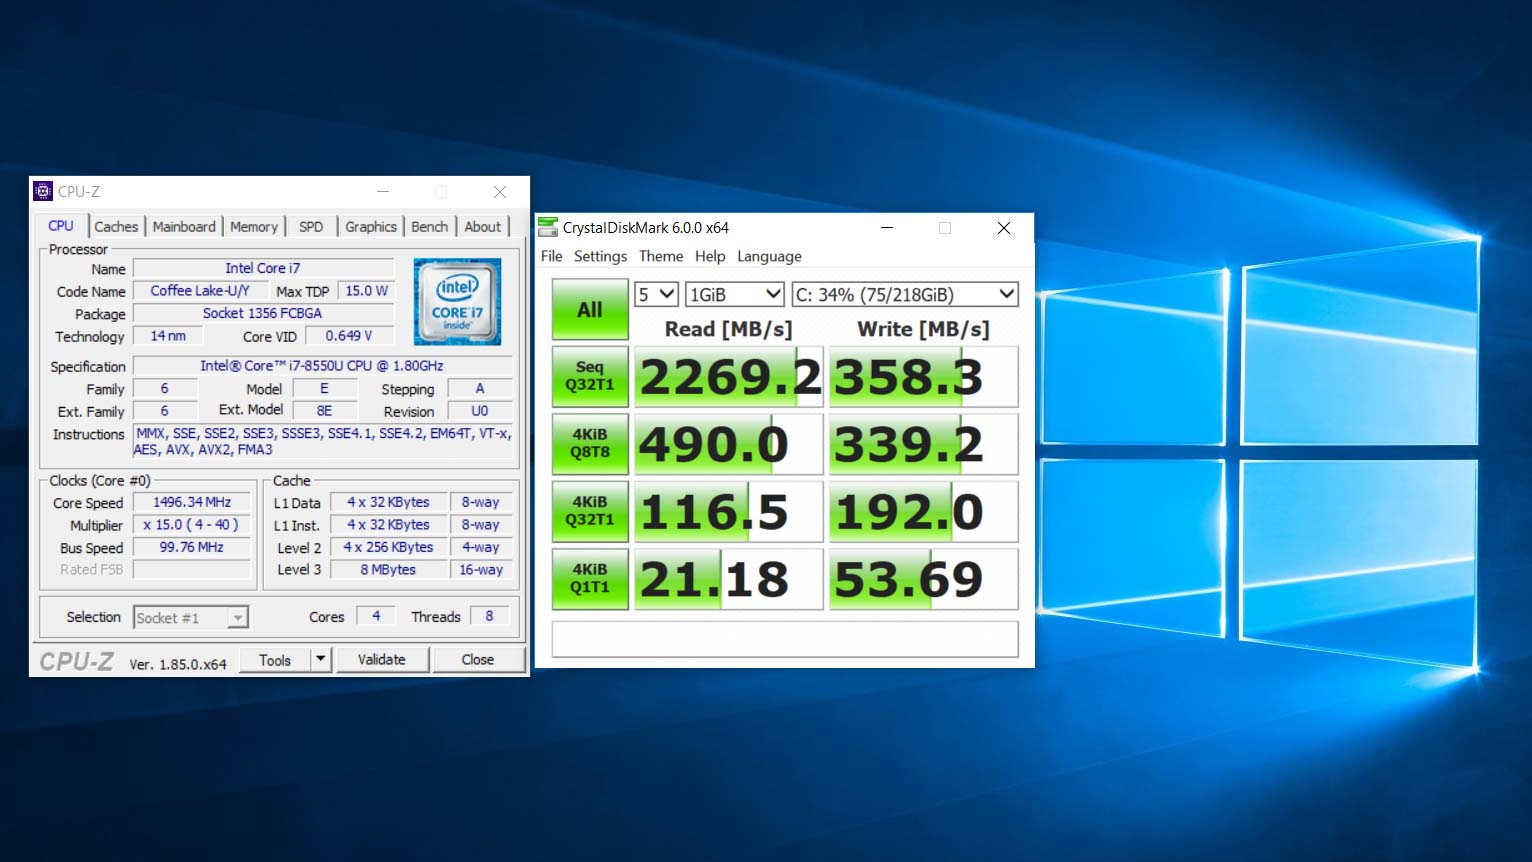Select the Memory tab in CPU-Z
This screenshot has width=1532, height=862.
(254, 227)
